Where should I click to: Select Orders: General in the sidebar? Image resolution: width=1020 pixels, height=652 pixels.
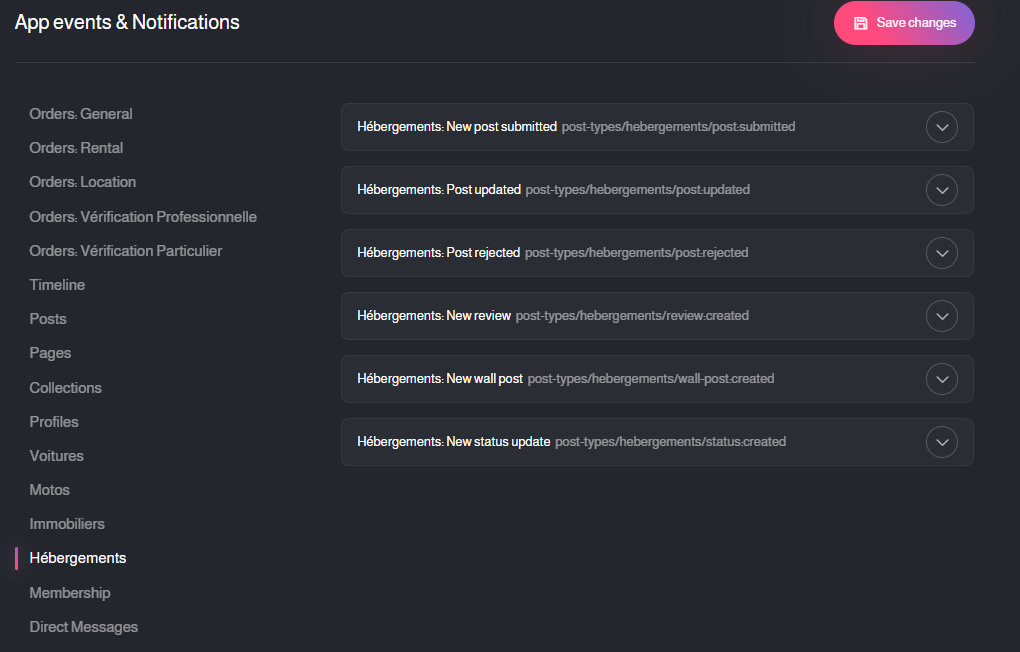click(80, 114)
